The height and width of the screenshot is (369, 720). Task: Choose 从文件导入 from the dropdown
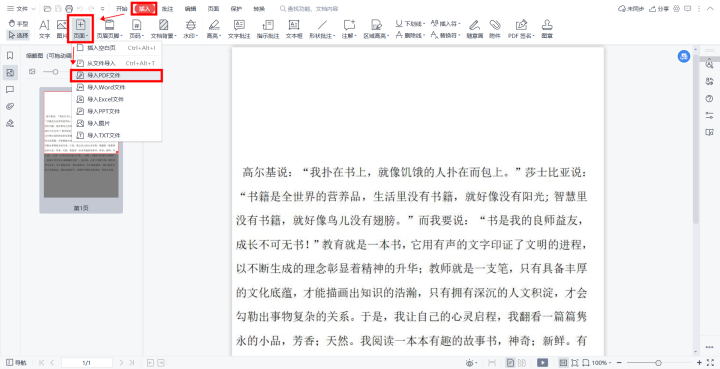pyautogui.click(x=117, y=63)
